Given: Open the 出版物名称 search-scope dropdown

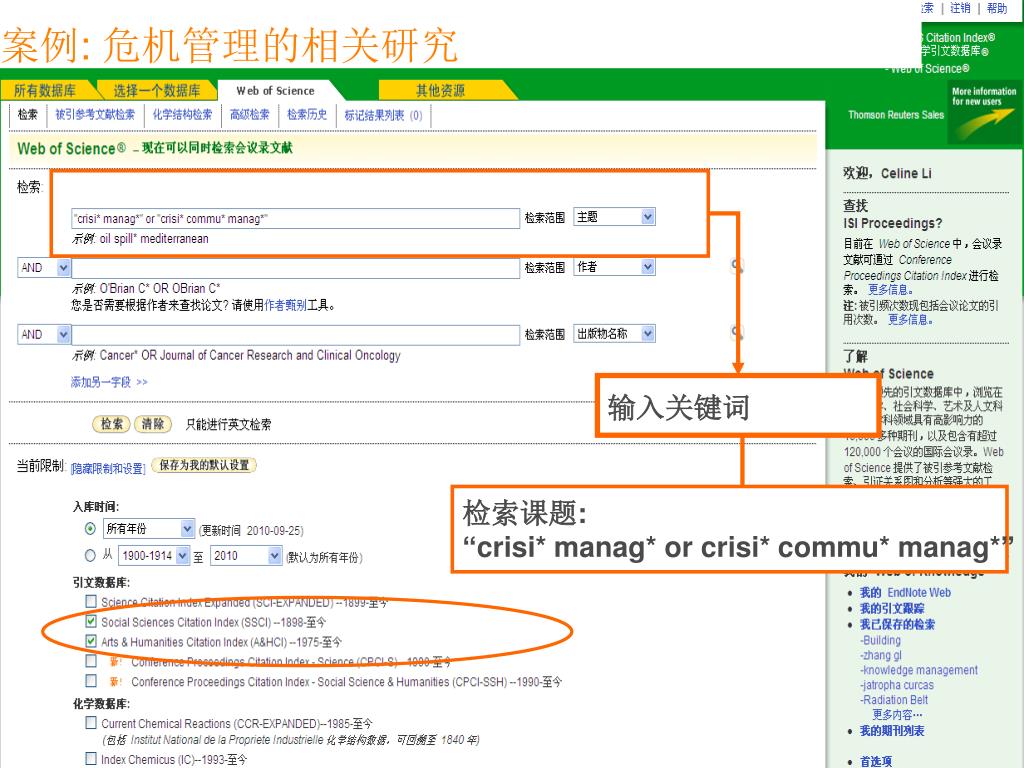Looking at the screenshot, I should click(x=614, y=334).
